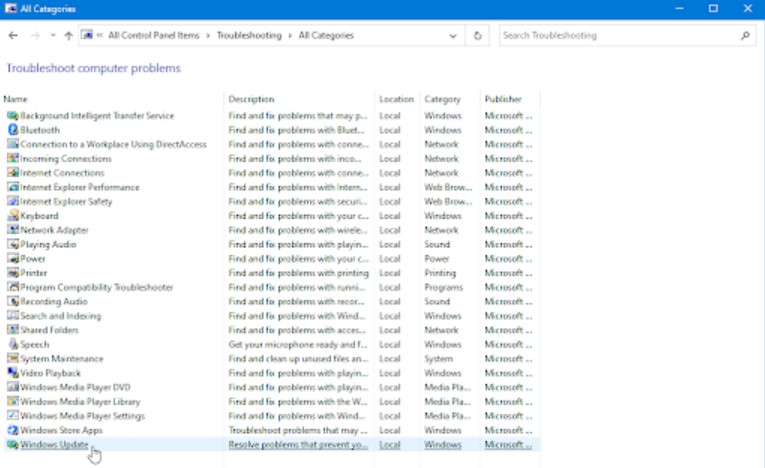Click the Connection to a Workplace icon
Screen dimensions: 765x468
13,144
